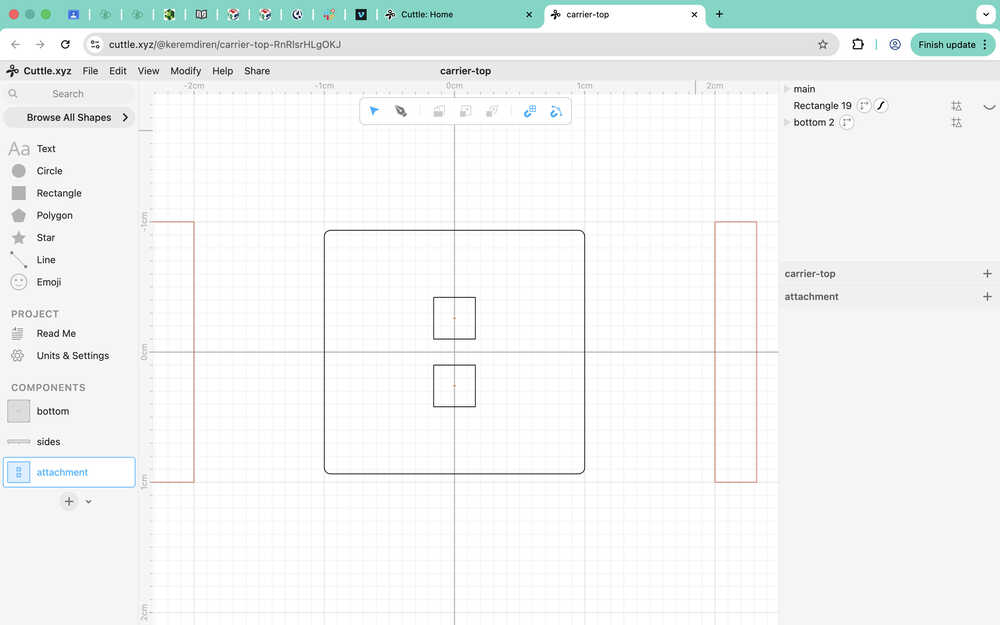Open bottom 2 modifier settings icon
This screenshot has width=1000, height=625.
[957, 122]
